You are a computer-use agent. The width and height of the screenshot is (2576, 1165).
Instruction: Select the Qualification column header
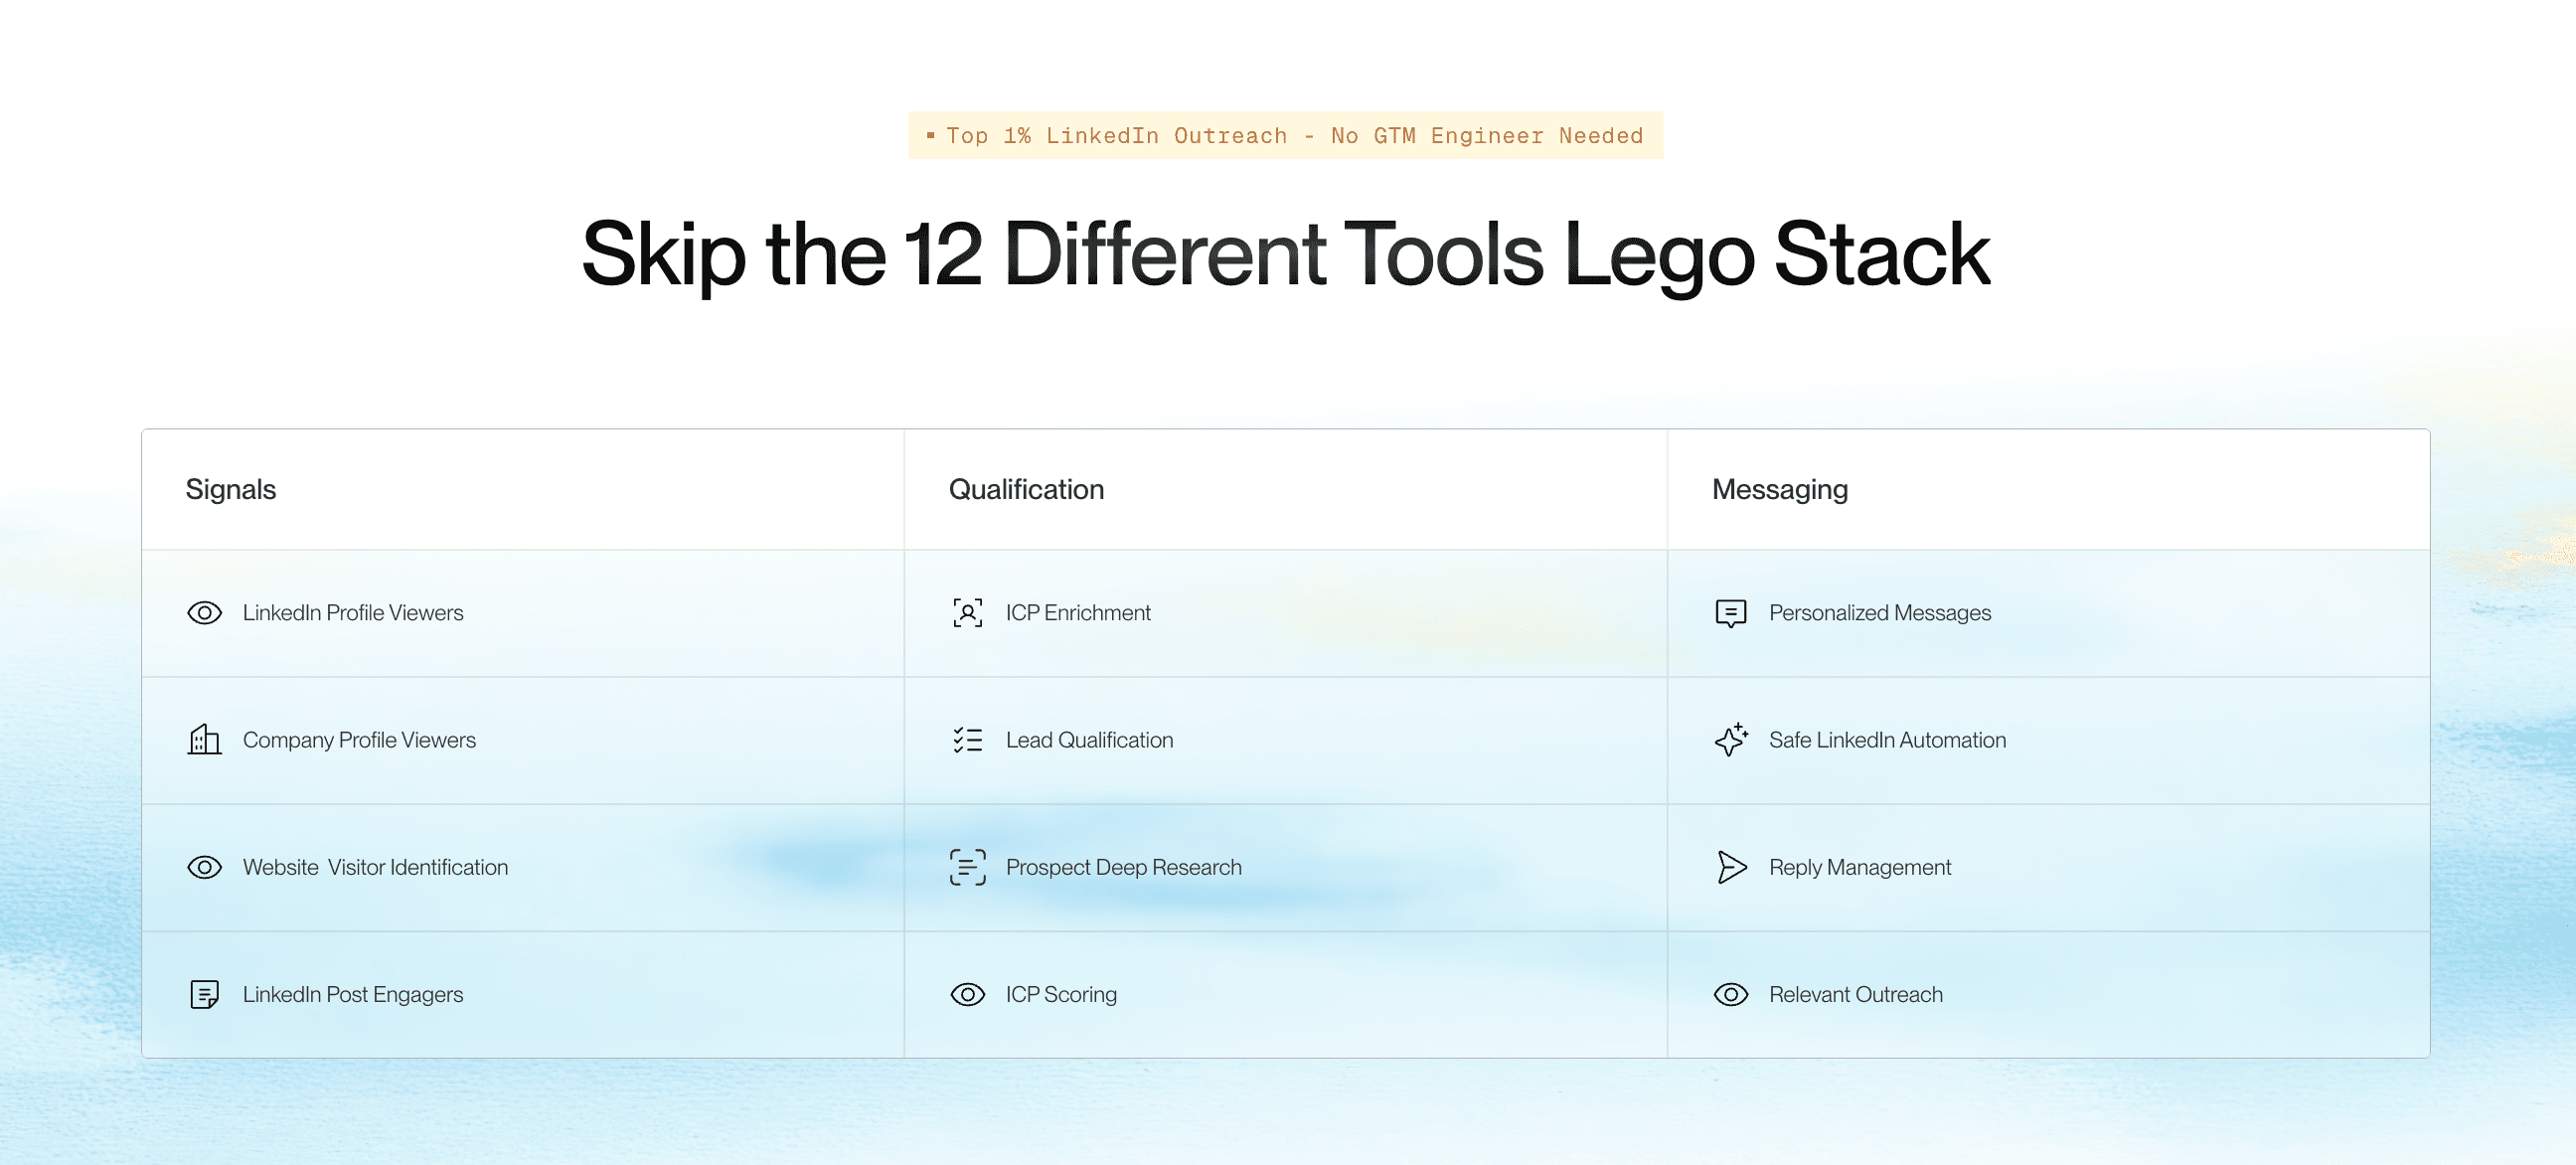click(1026, 490)
